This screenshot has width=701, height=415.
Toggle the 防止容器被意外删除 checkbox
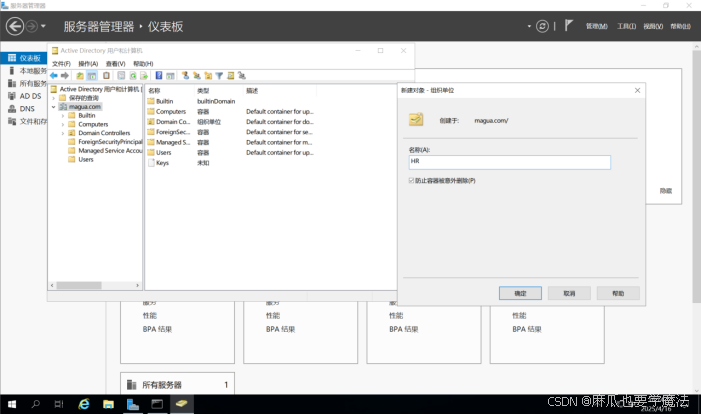(411, 181)
